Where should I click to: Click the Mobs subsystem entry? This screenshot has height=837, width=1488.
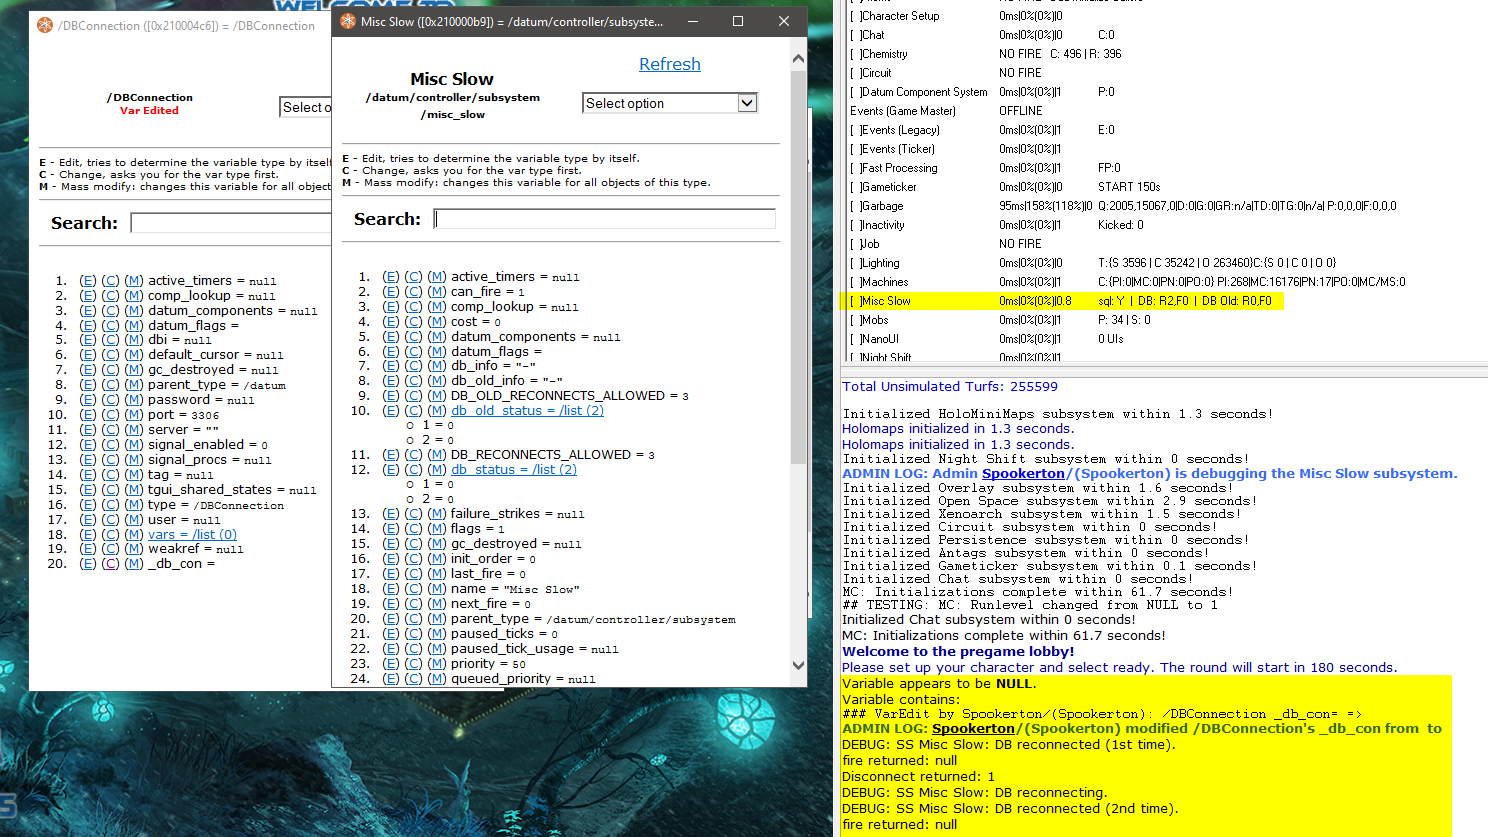point(874,320)
